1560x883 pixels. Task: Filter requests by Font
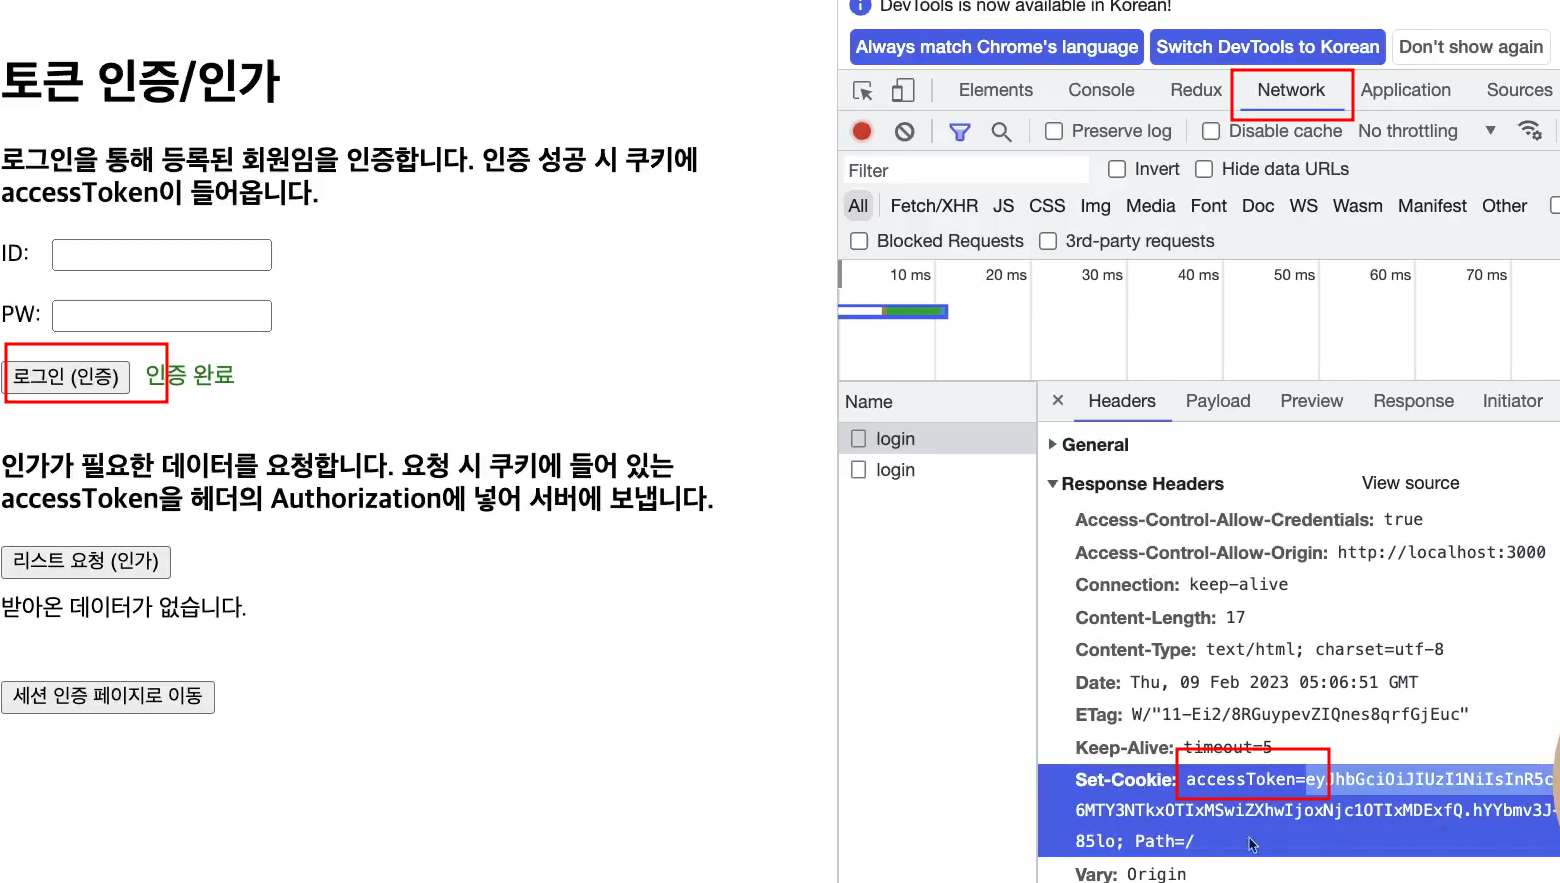point(1208,206)
